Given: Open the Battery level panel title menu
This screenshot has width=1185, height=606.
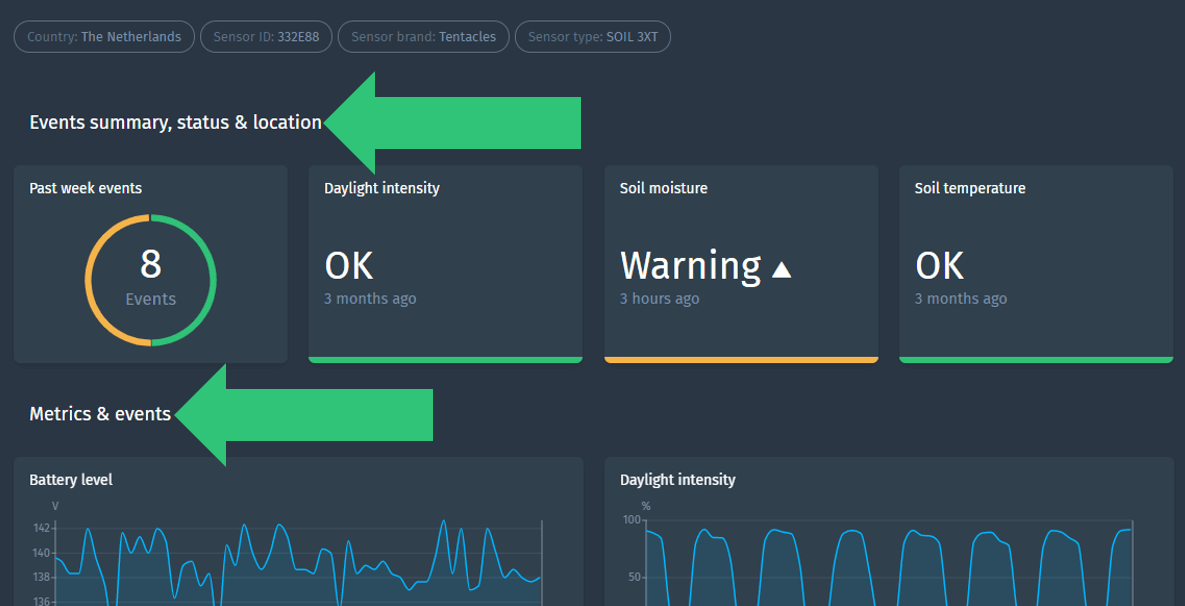Looking at the screenshot, I should point(71,479).
